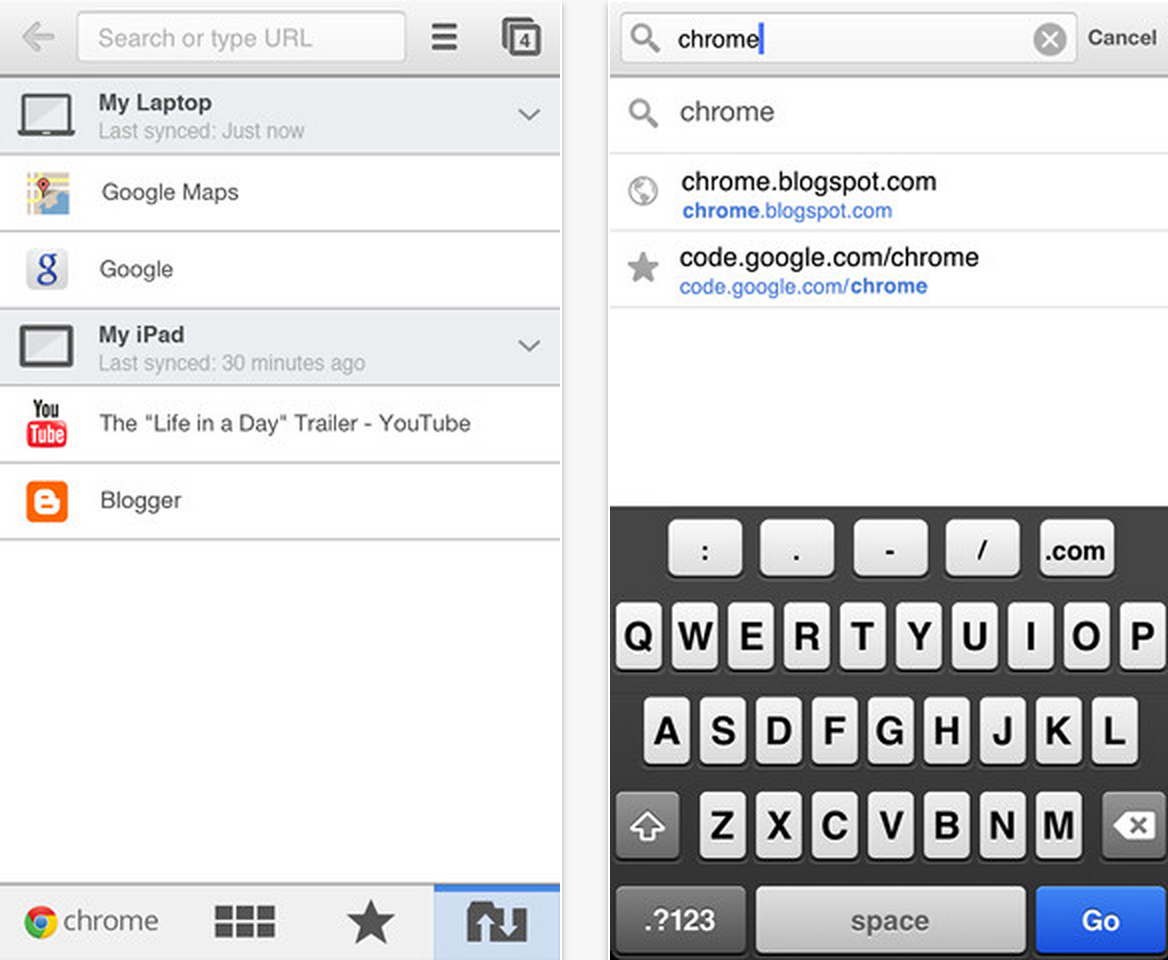
Task: Tap the D key on keyboard
Action: [x=778, y=731]
